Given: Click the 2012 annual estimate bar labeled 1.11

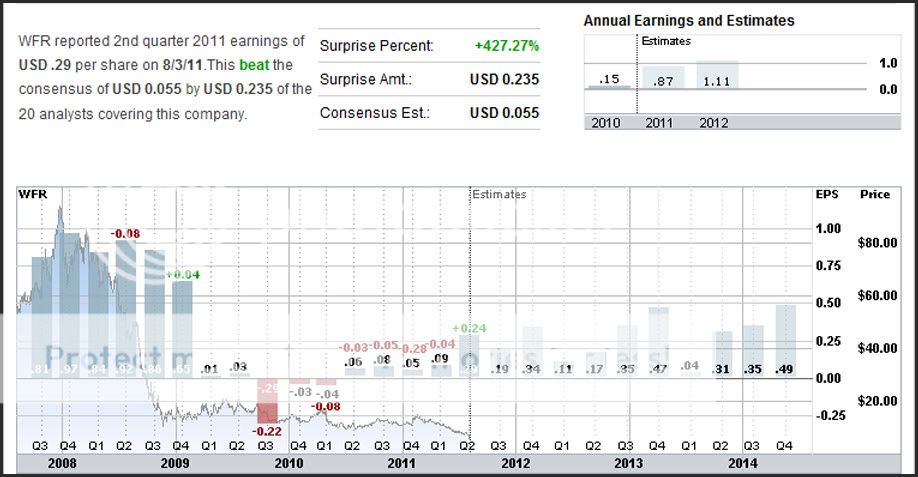Looking at the screenshot, I should 716,76.
